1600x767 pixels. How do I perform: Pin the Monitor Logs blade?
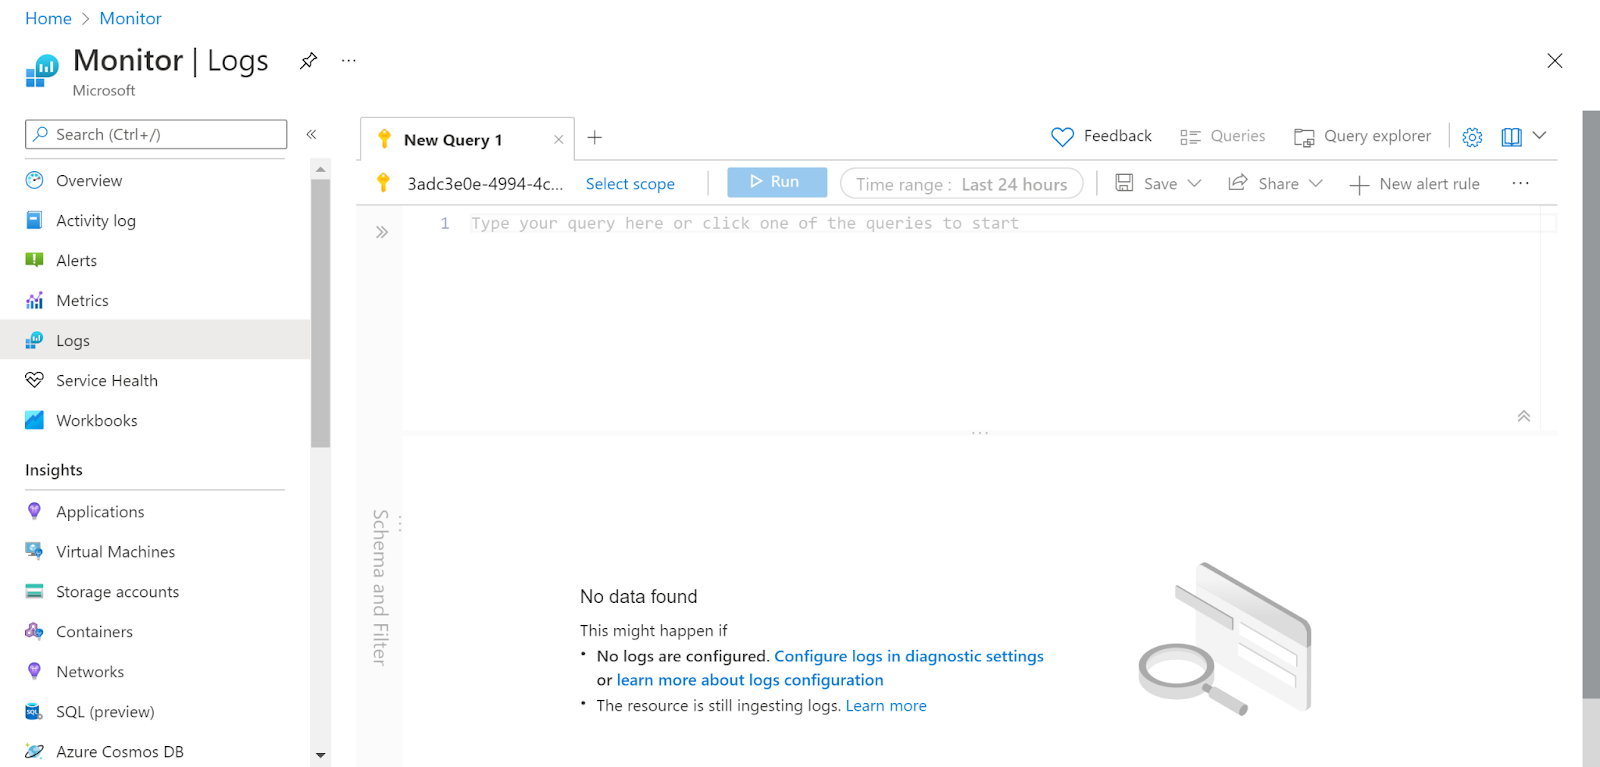point(308,61)
